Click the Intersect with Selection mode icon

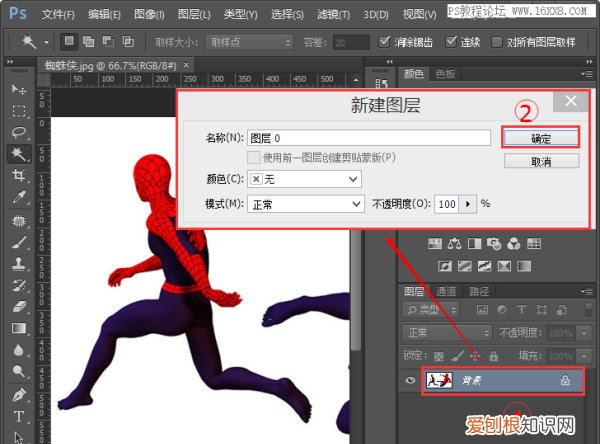coord(128,41)
